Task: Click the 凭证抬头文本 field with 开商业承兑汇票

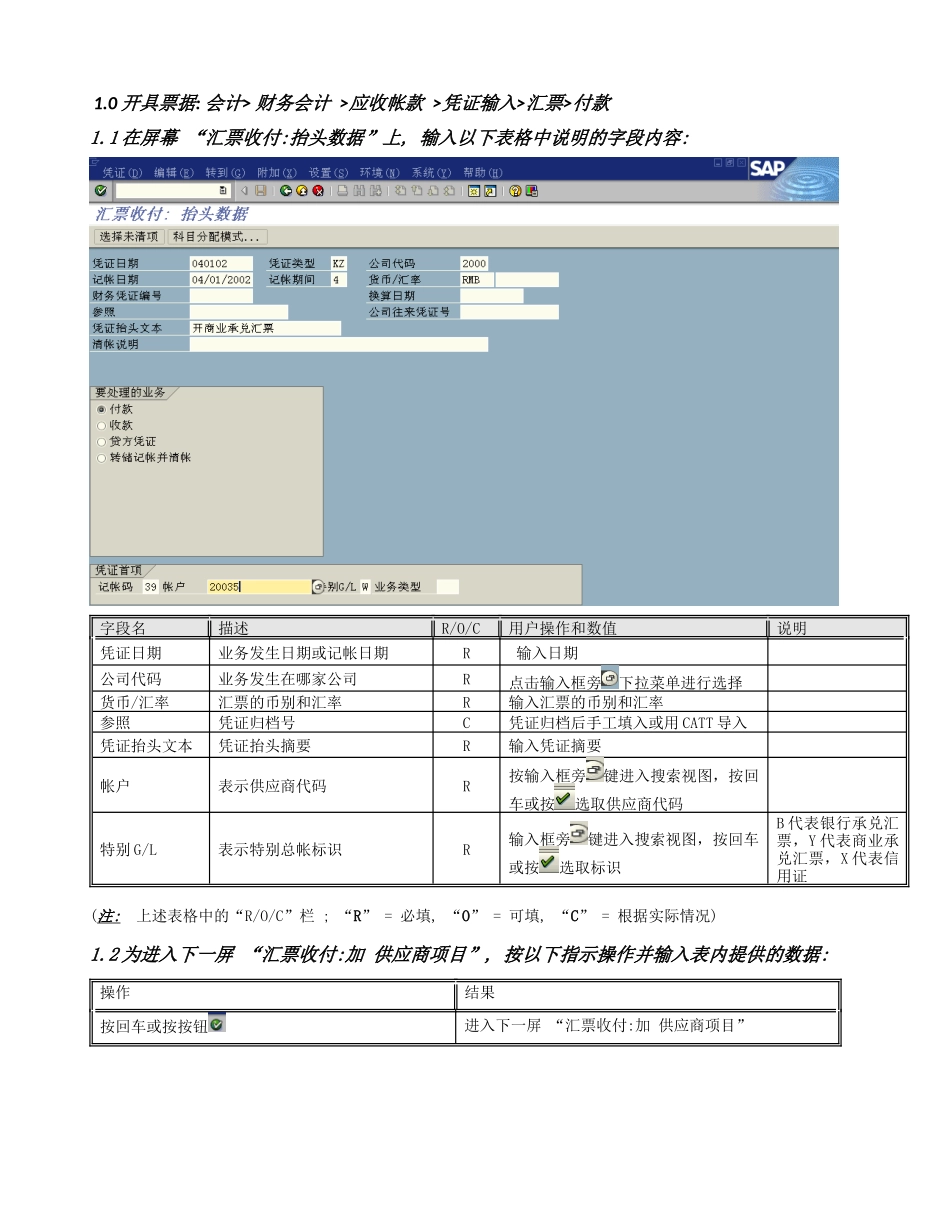Action: point(265,328)
